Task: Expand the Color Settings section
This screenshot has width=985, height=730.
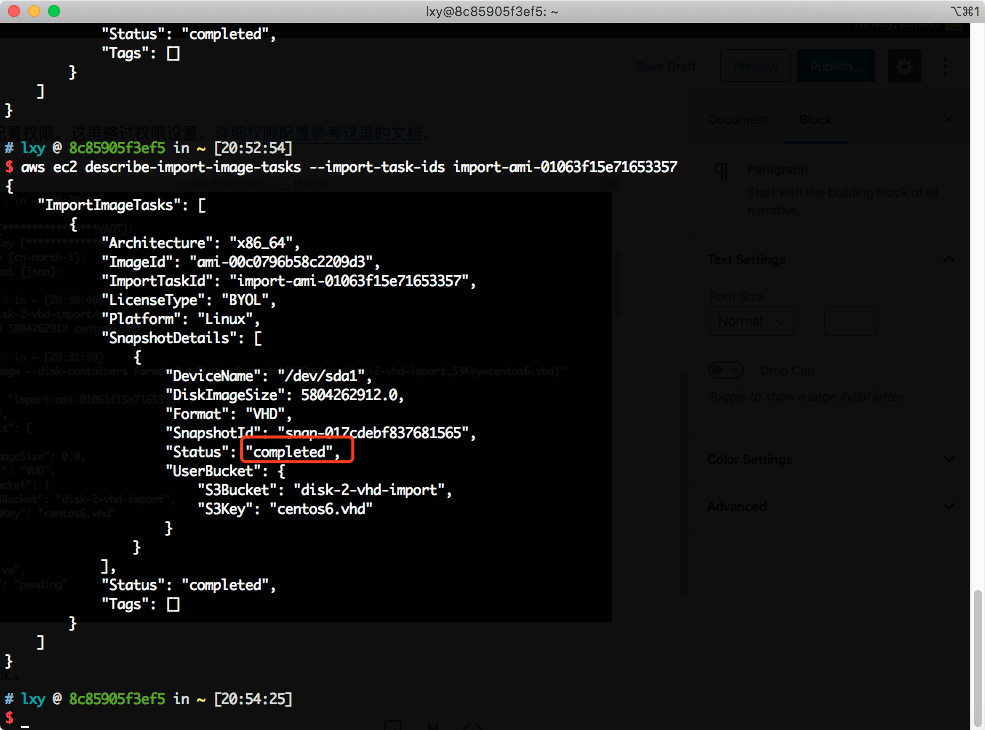Action: (948, 460)
